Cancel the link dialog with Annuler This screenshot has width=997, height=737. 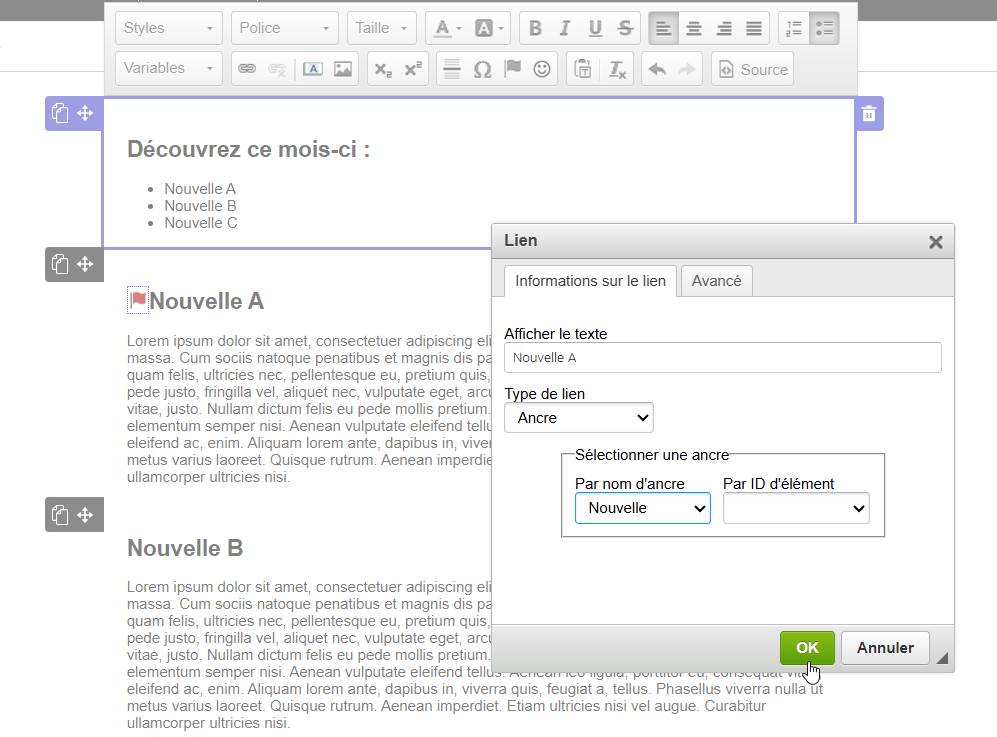click(884, 648)
